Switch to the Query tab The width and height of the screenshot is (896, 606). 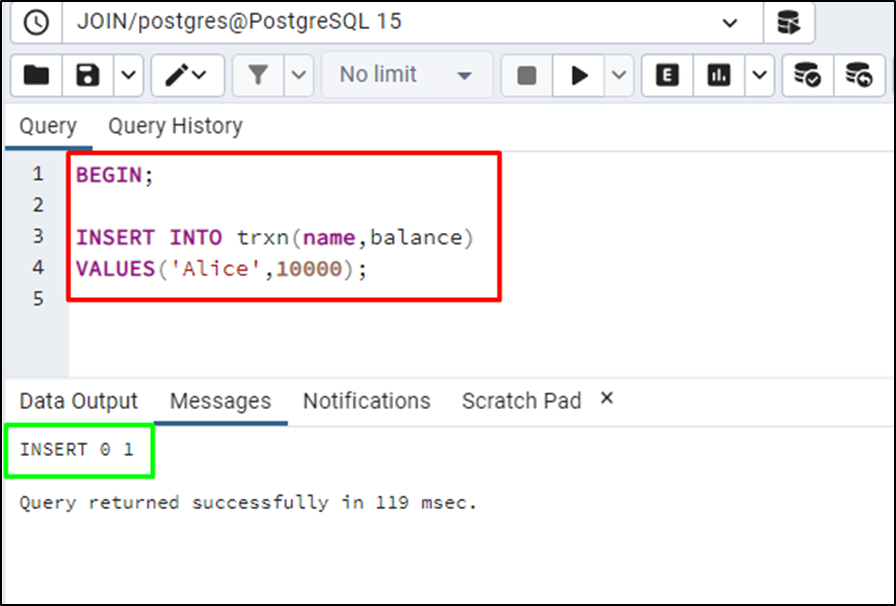[48, 126]
